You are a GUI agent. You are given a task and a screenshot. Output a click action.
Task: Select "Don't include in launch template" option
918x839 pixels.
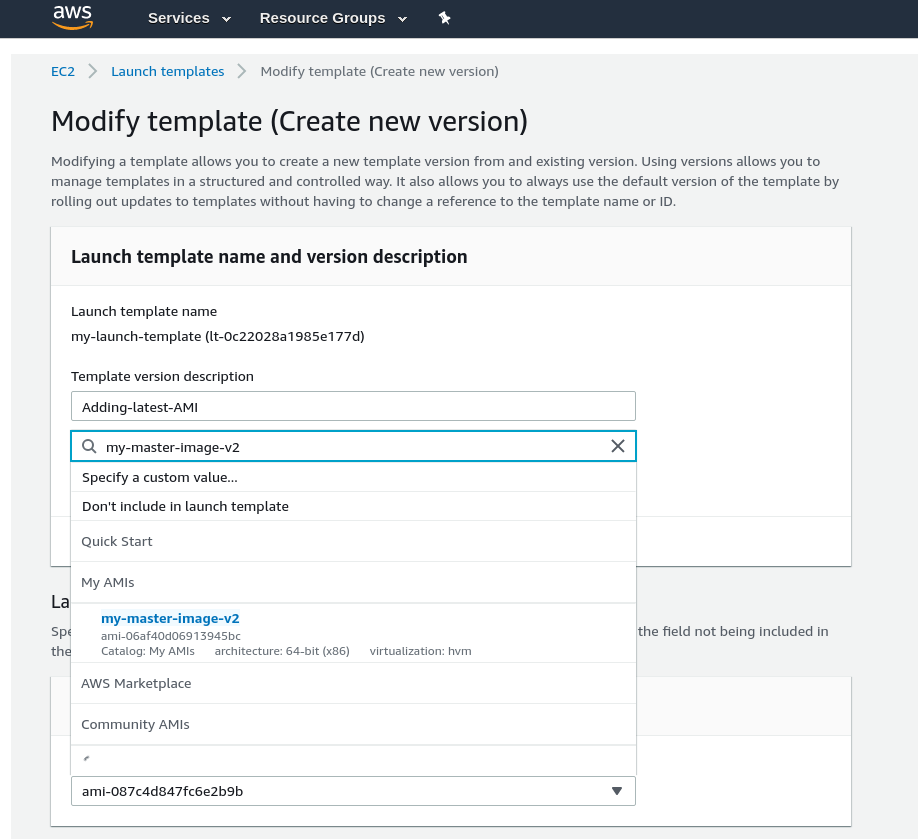click(185, 506)
